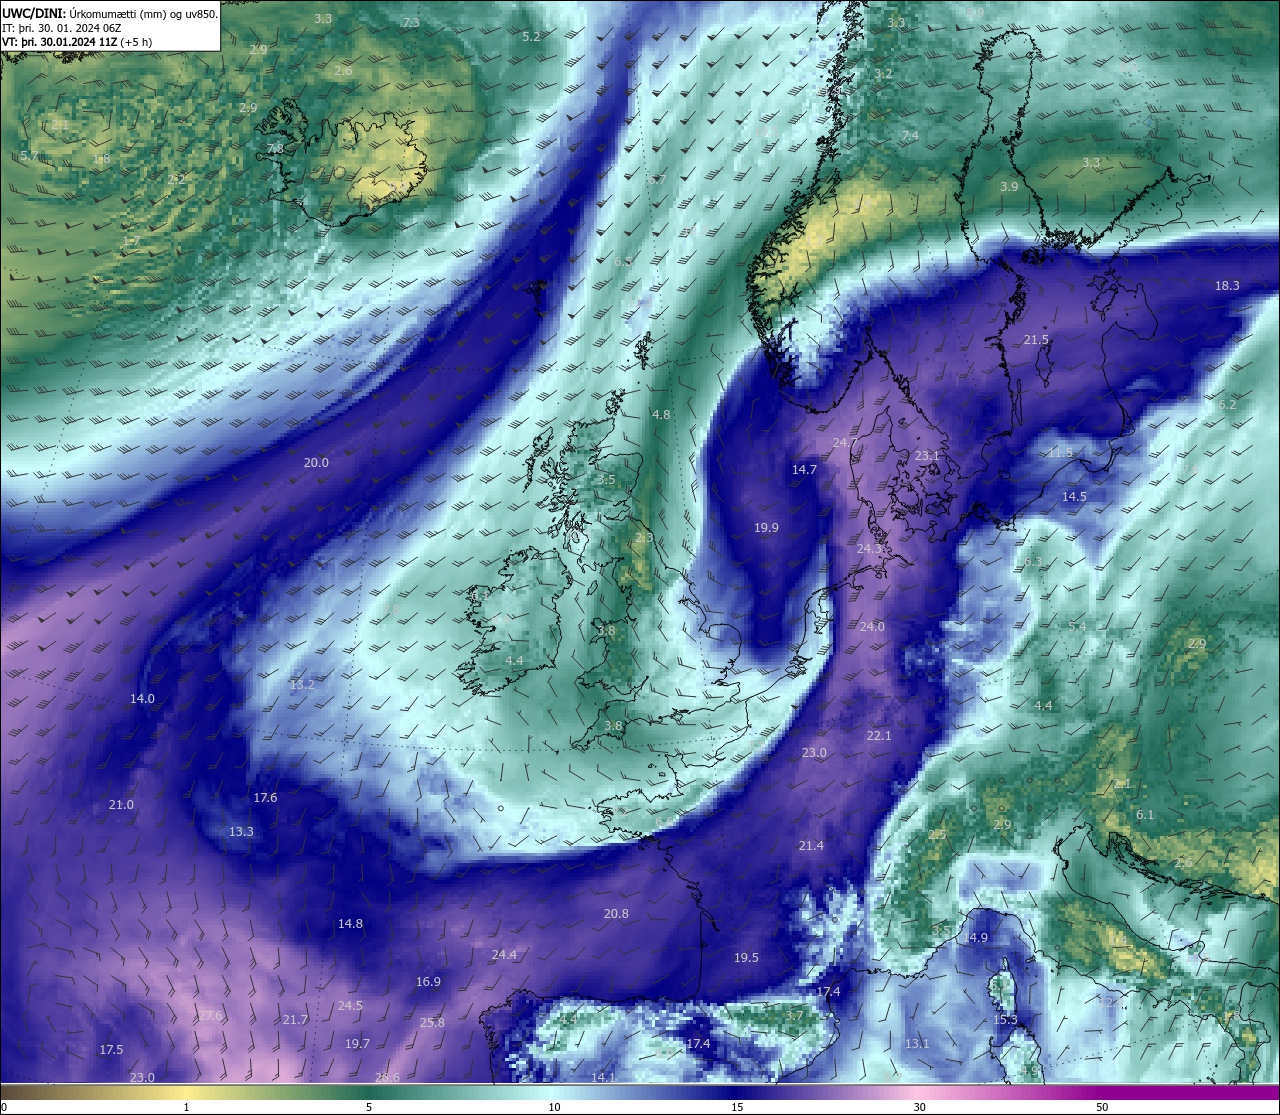Click the 5.2 value at the top
The image size is (1280, 1115).
pyautogui.click(x=531, y=37)
